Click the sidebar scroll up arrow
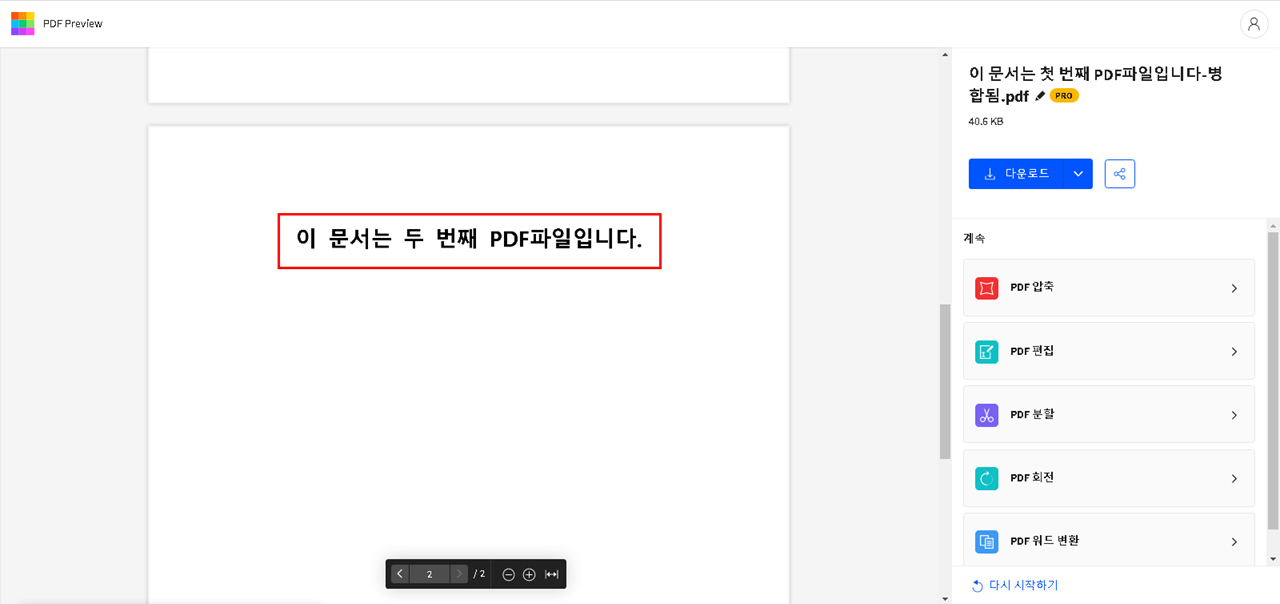The height and width of the screenshot is (604, 1280). (x=1273, y=225)
